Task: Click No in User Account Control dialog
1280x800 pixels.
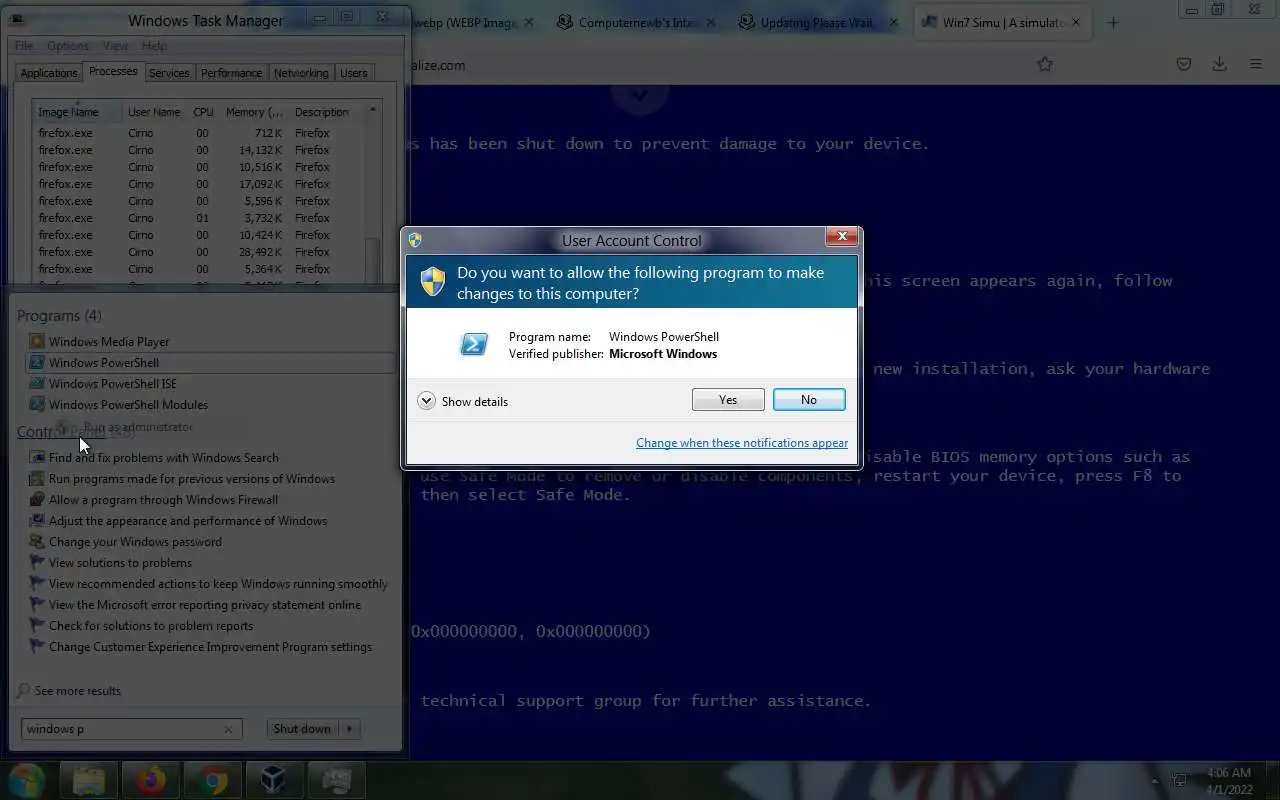Action: click(809, 400)
